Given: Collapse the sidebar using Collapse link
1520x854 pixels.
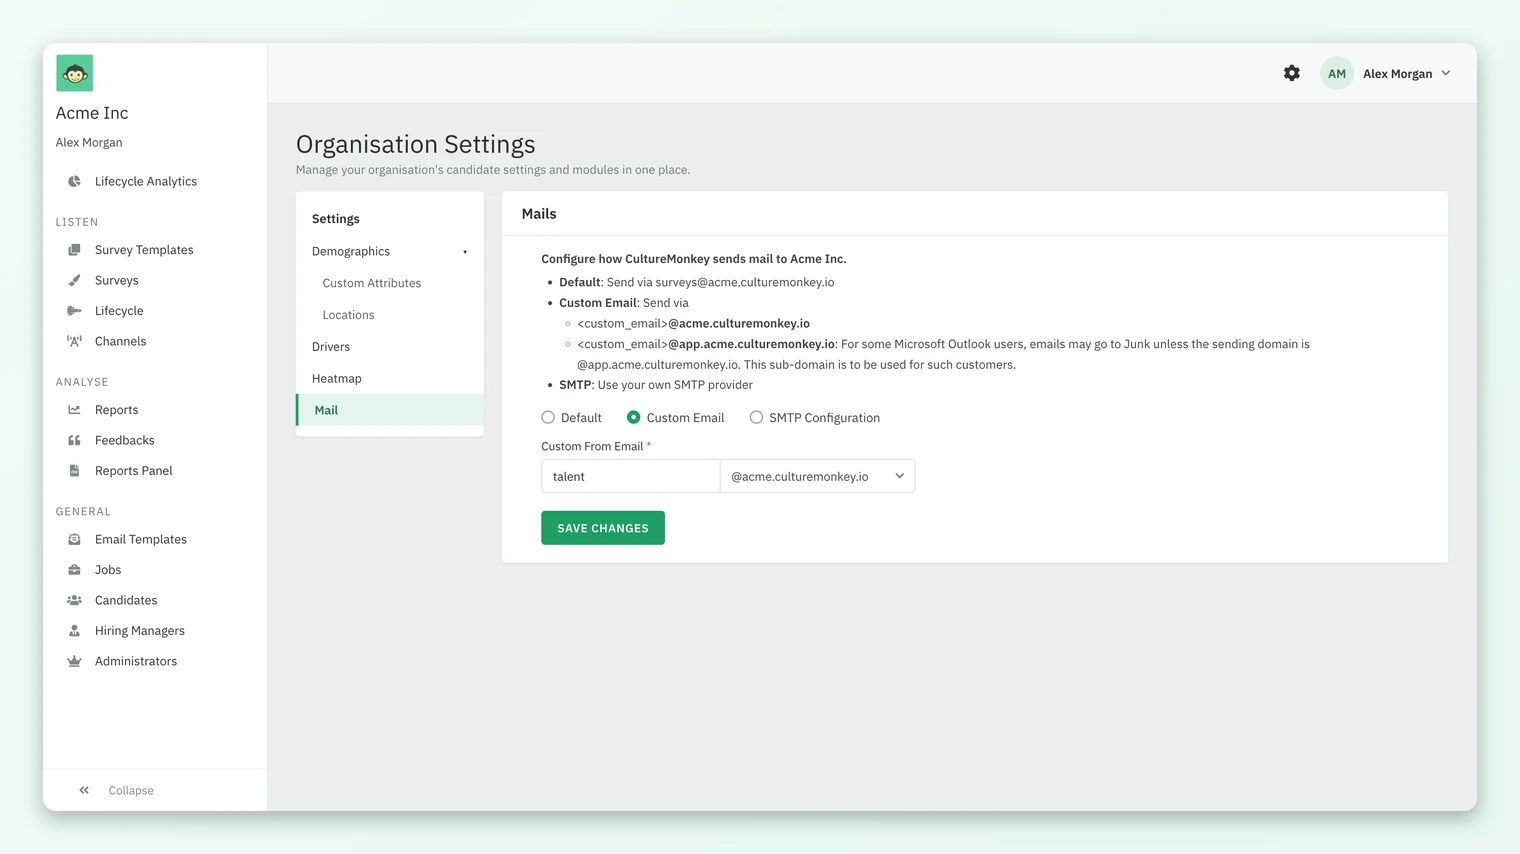Looking at the screenshot, I should (131, 790).
